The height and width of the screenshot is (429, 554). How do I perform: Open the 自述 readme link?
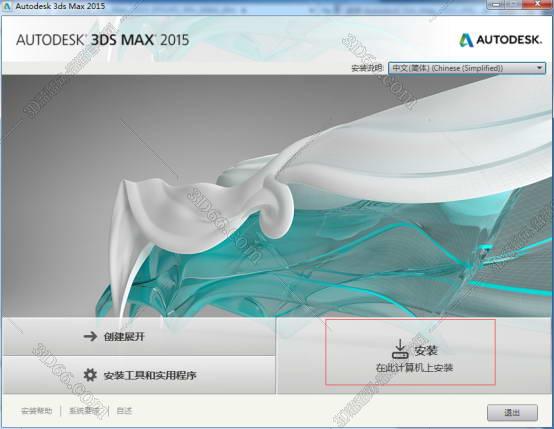click(x=124, y=411)
